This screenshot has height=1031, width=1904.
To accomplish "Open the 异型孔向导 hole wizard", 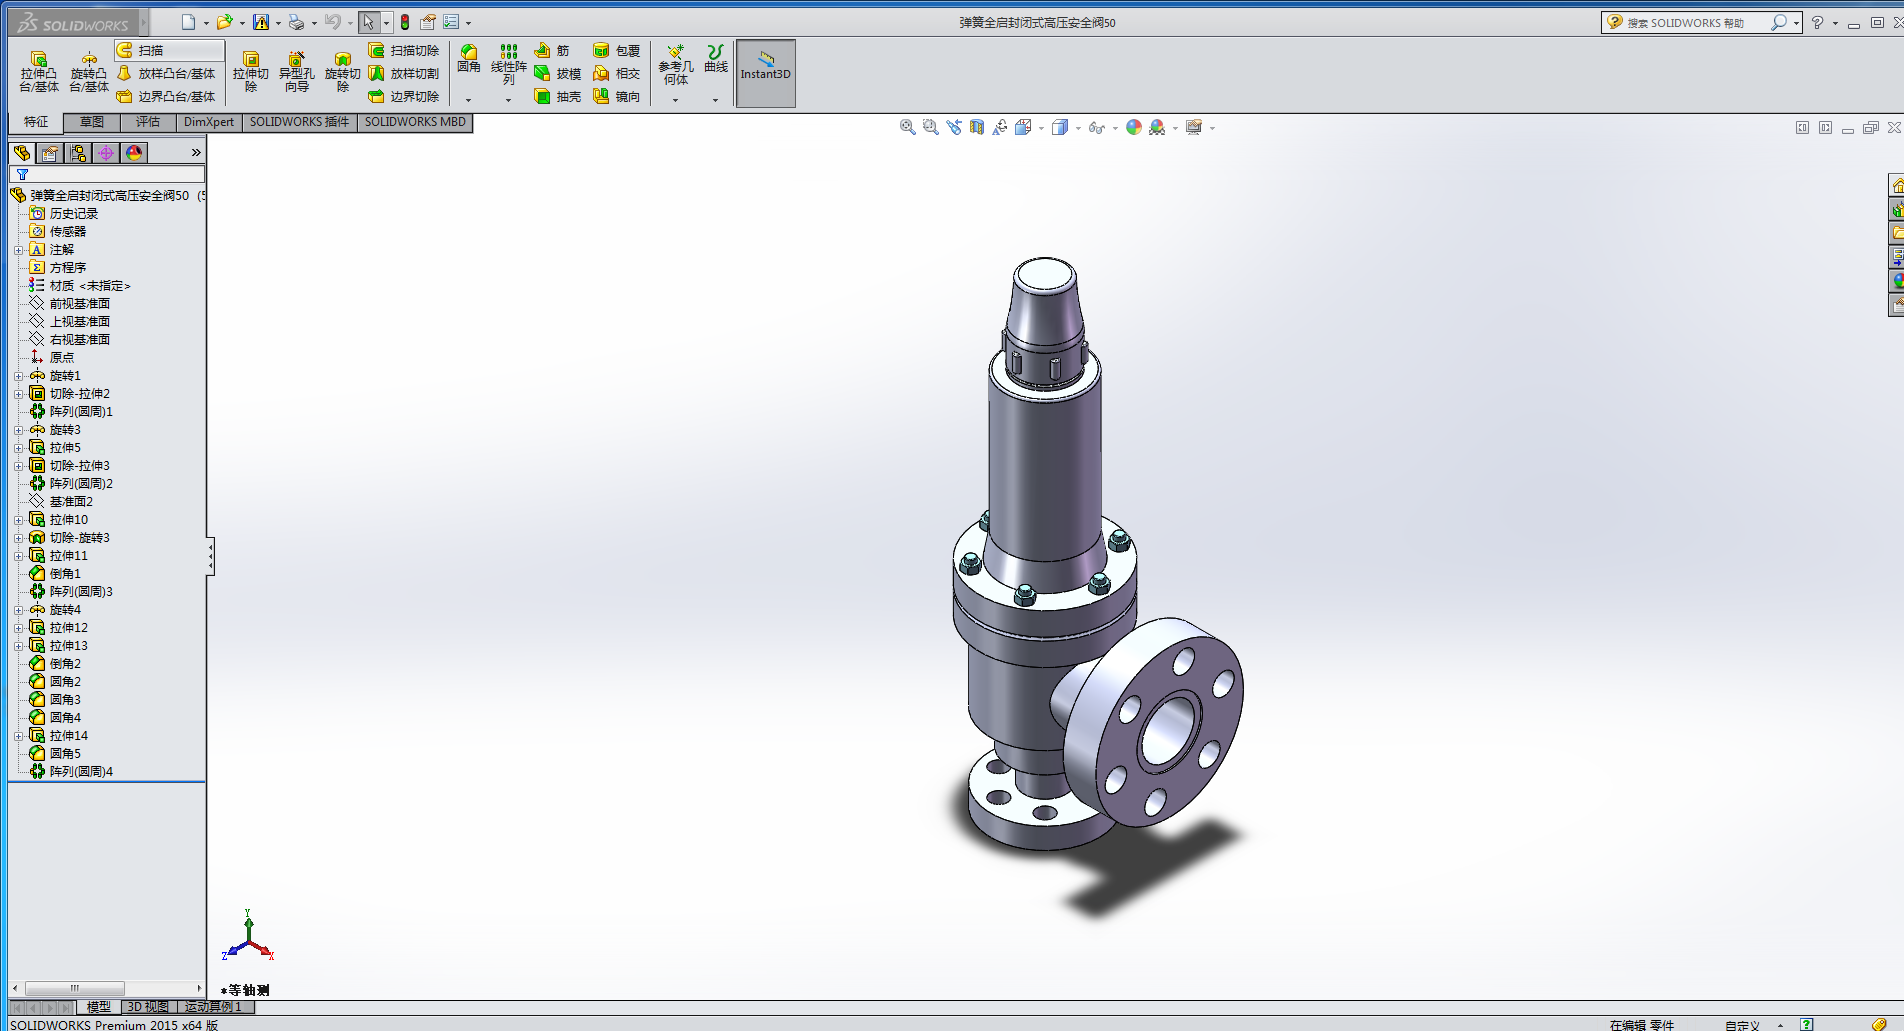I will [296, 72].
